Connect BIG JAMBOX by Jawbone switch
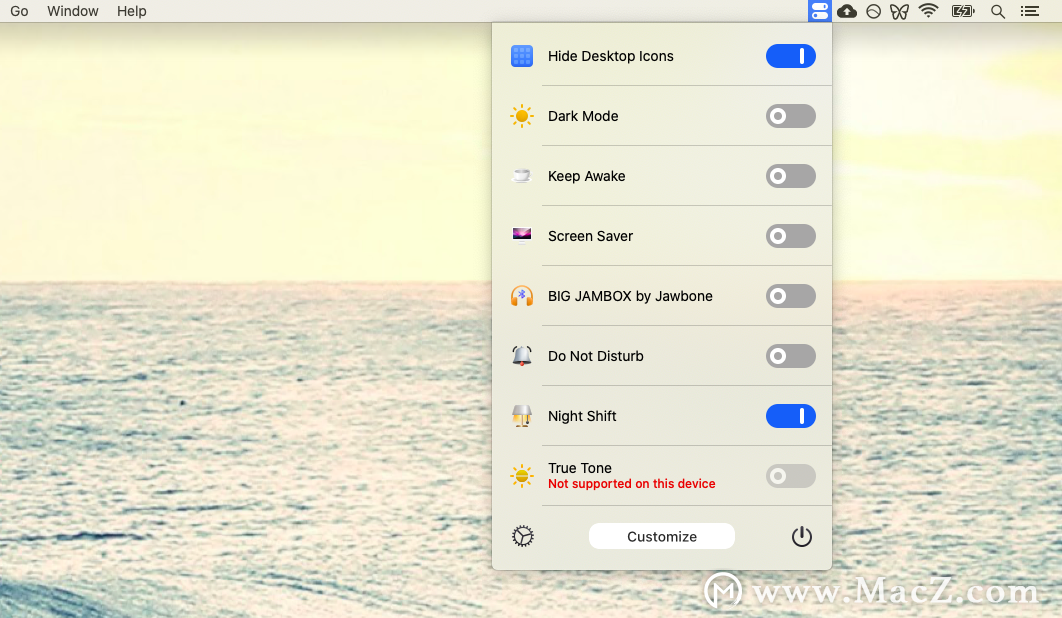Image resolution: width=1062 pixels, height=618 pixels. (x=790, y=296)
